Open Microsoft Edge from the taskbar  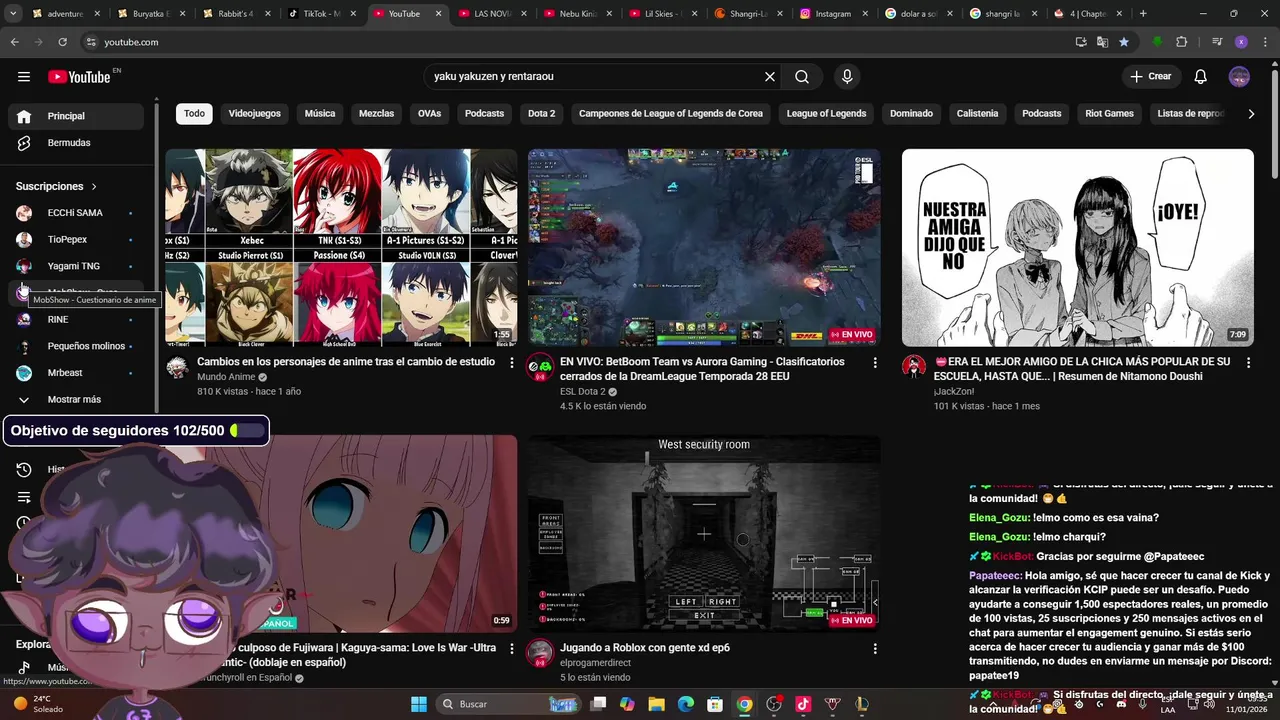click(686, 704)
